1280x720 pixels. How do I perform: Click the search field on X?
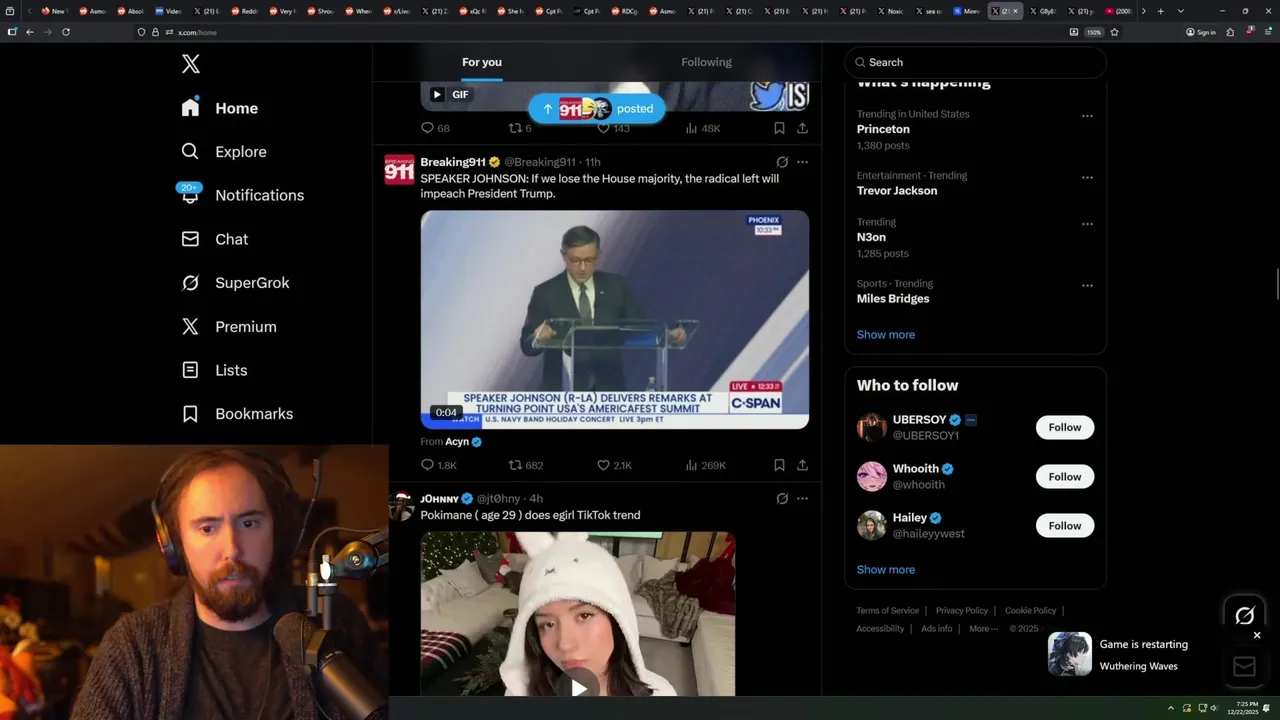[x=975, y=62]
